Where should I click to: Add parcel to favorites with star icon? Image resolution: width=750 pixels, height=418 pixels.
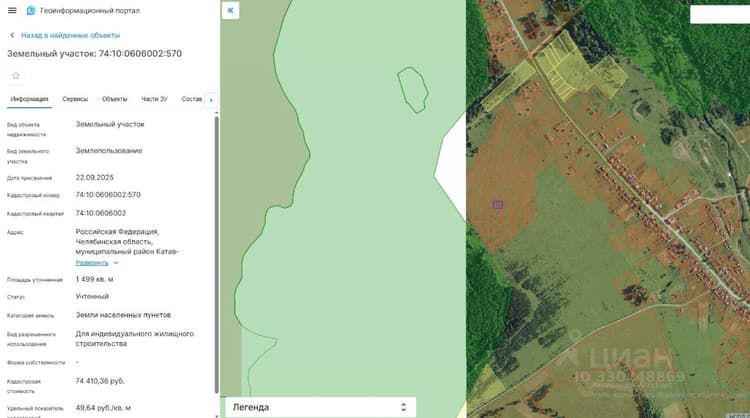tap(16, 76)
